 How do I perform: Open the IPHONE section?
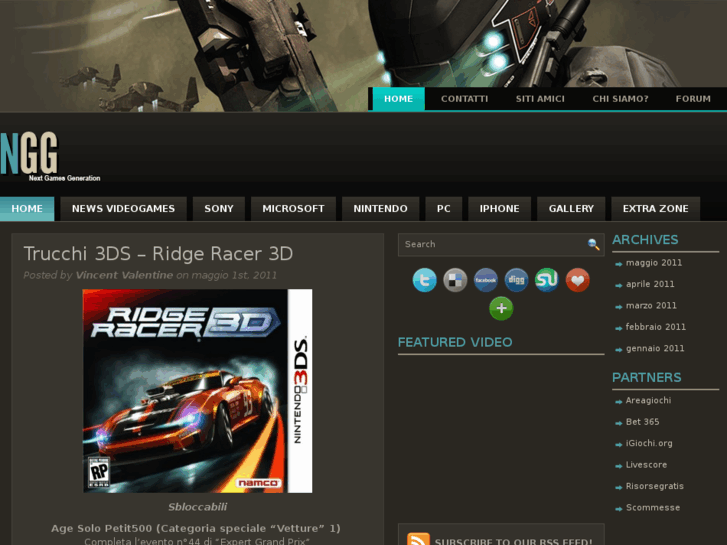[x=499, y=209]
